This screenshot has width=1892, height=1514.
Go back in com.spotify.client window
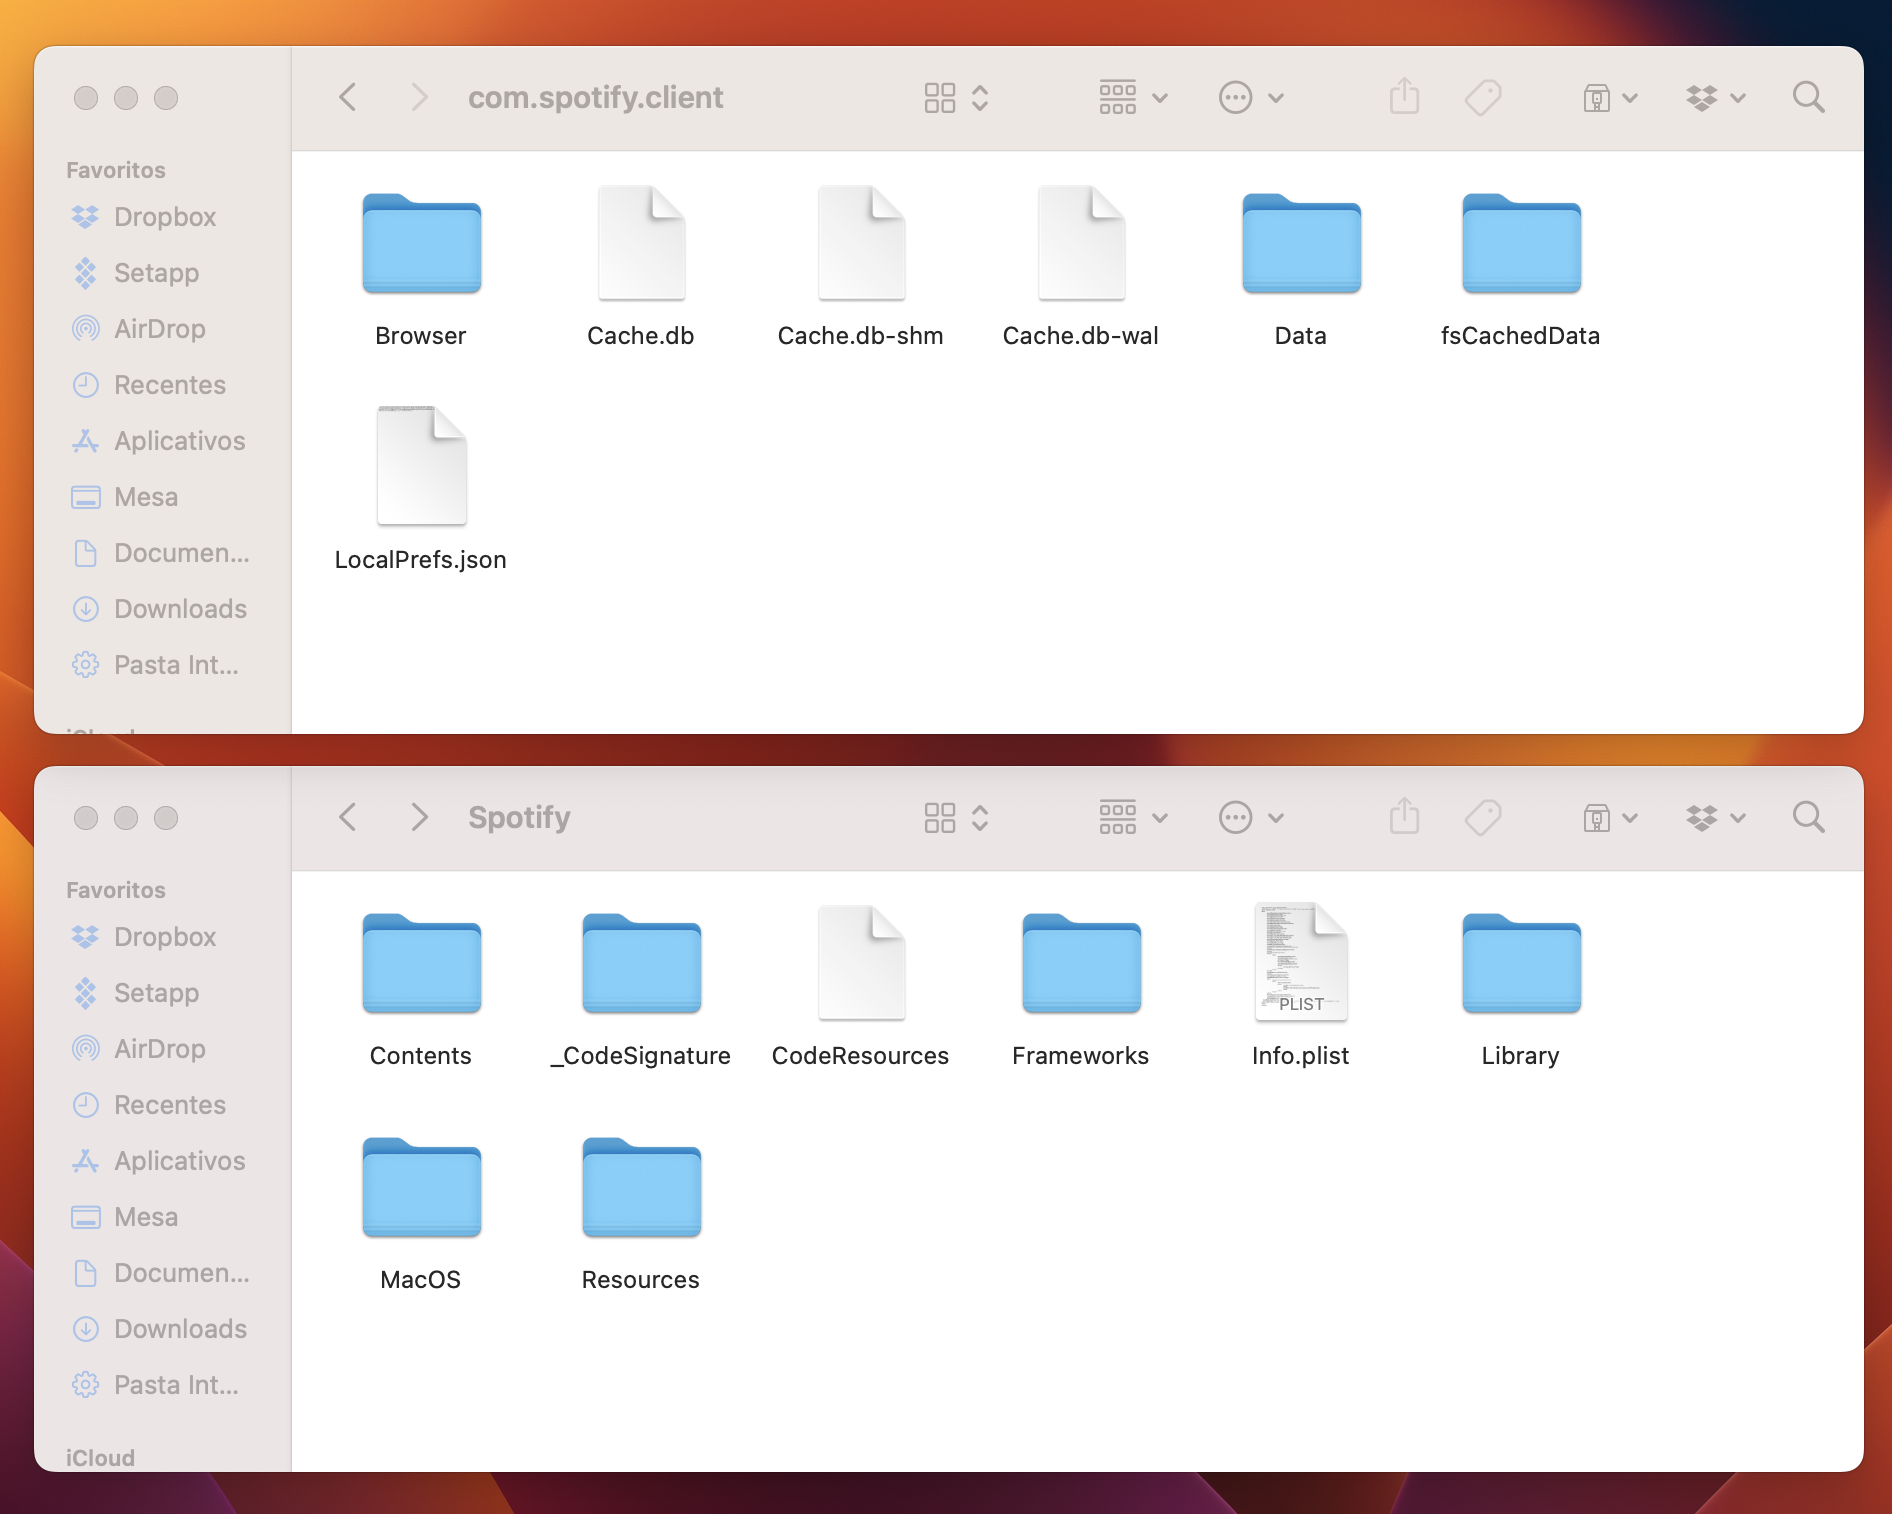click(348, 98)
